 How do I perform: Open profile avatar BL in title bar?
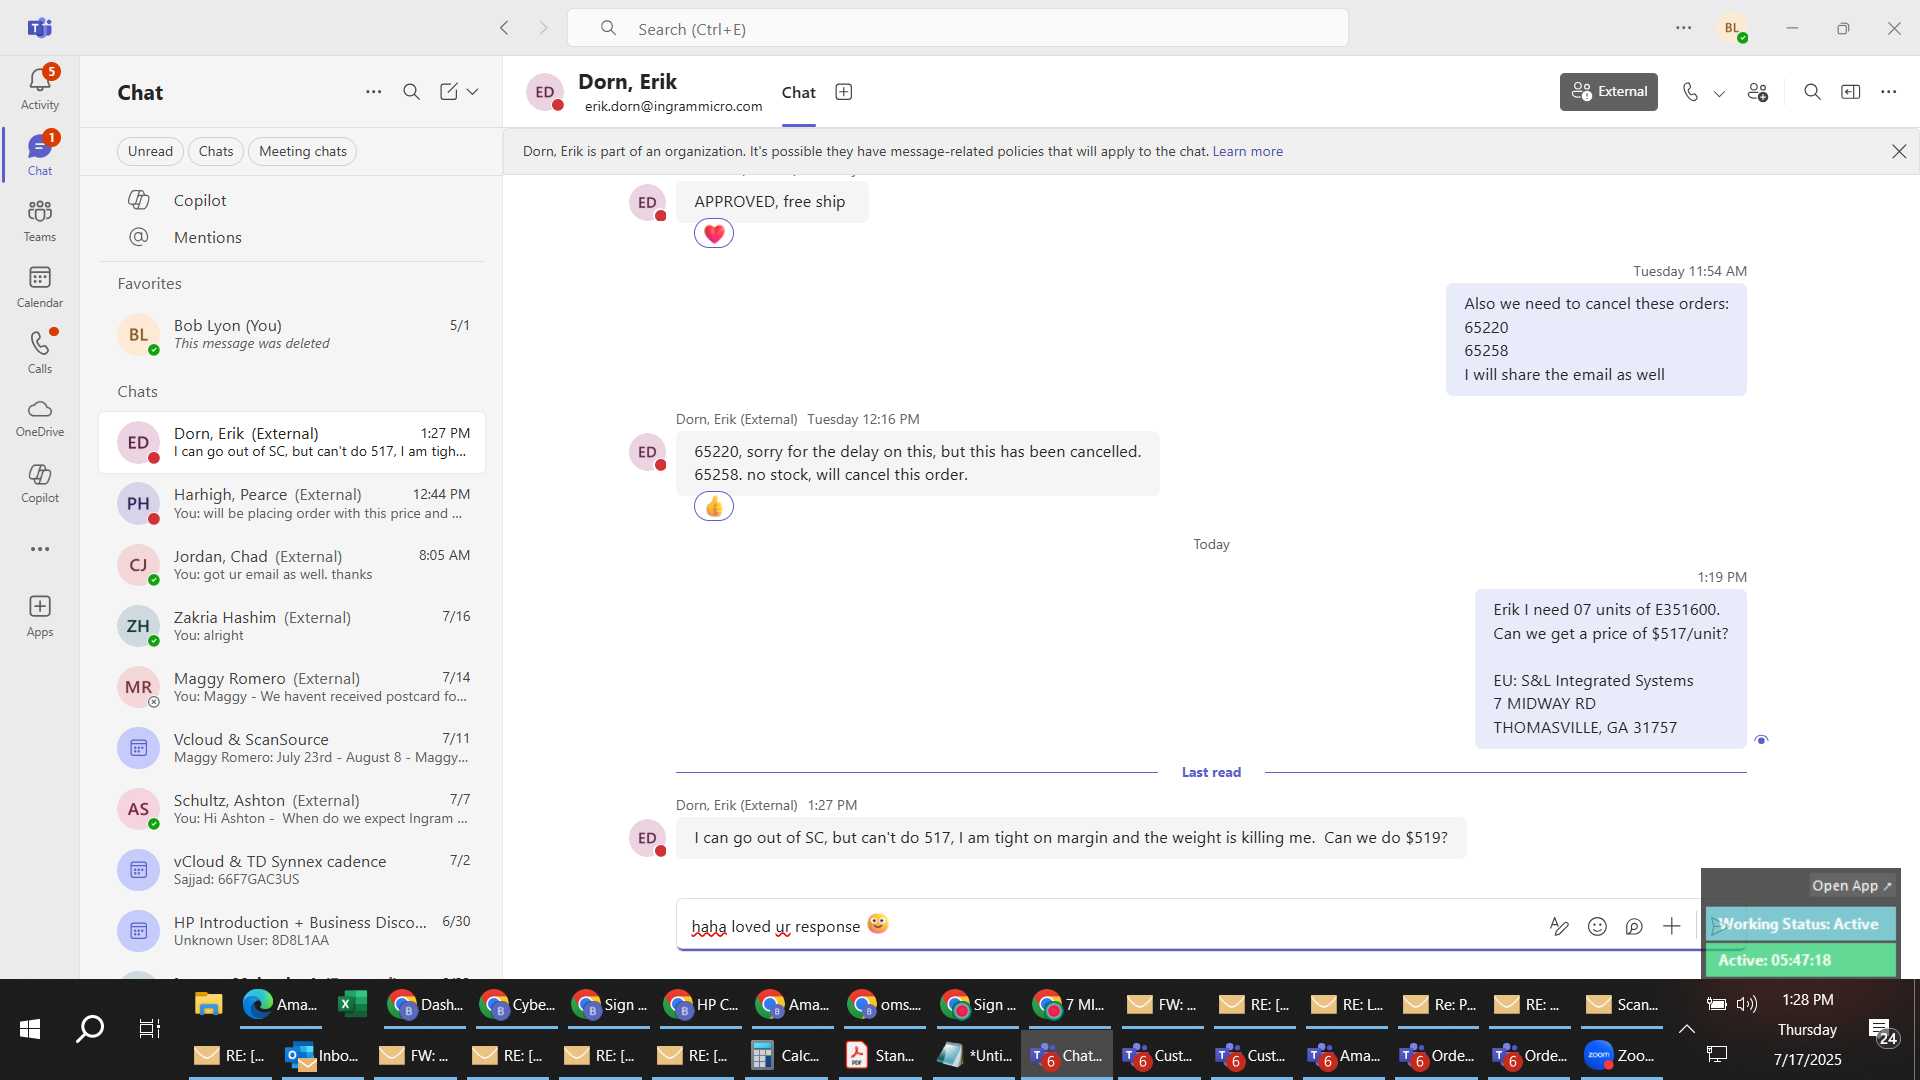[x=1733, y=28]
